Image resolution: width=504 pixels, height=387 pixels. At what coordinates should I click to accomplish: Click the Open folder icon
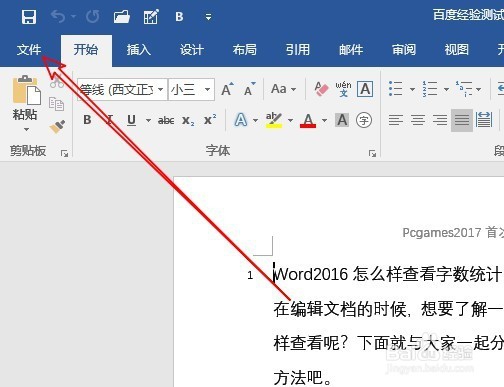121,16
